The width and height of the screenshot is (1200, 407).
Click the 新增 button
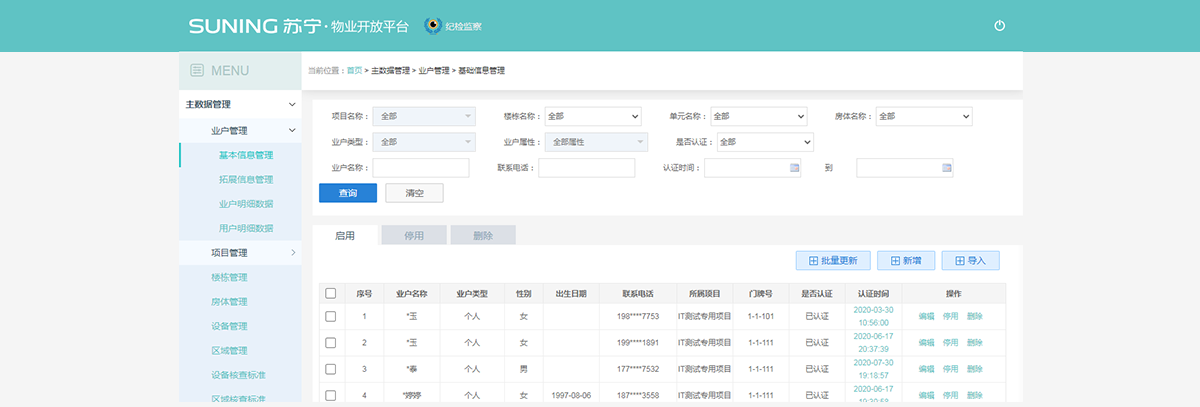point(906,260)
